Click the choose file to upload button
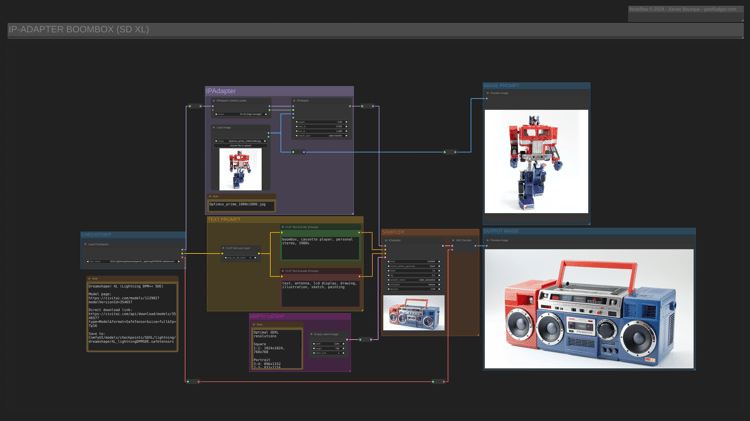 pos(240,146)
